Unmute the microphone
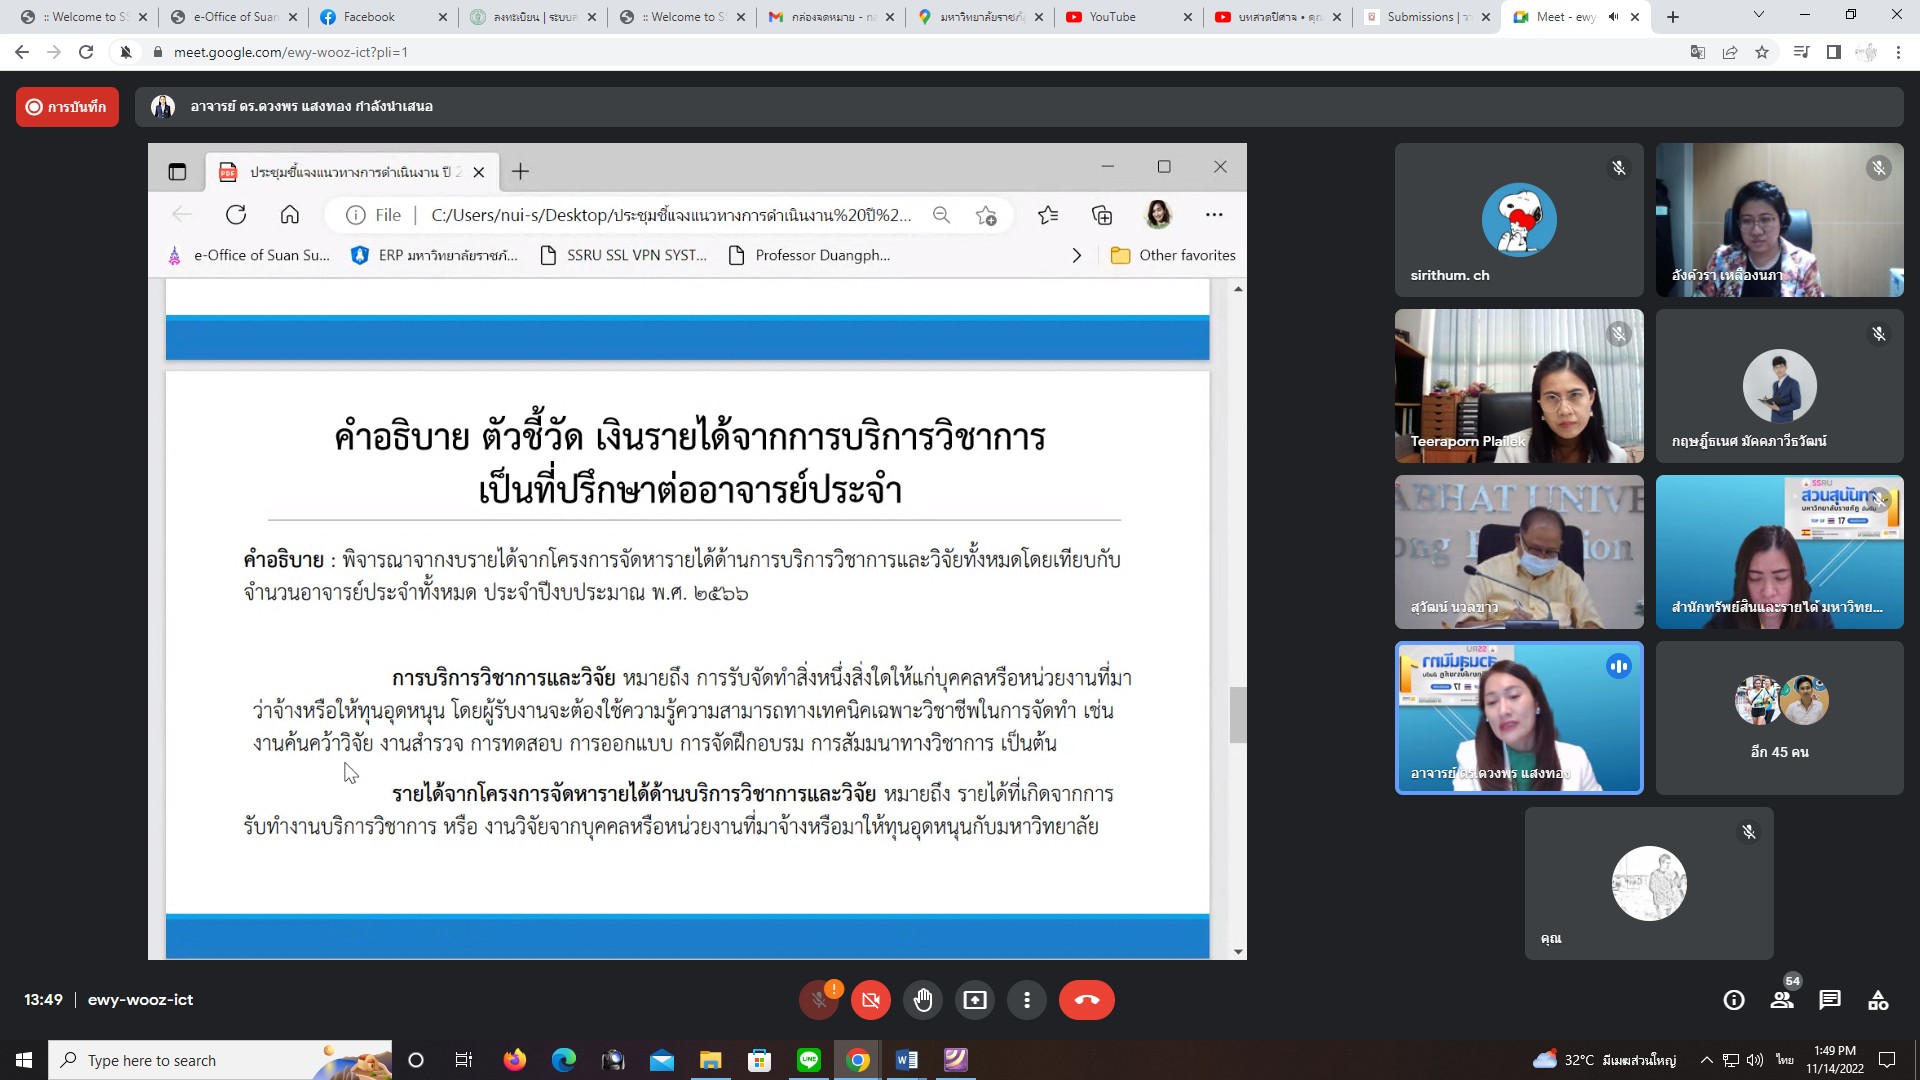The width and height of the screenshot is (1920, 1080). 818,1000
